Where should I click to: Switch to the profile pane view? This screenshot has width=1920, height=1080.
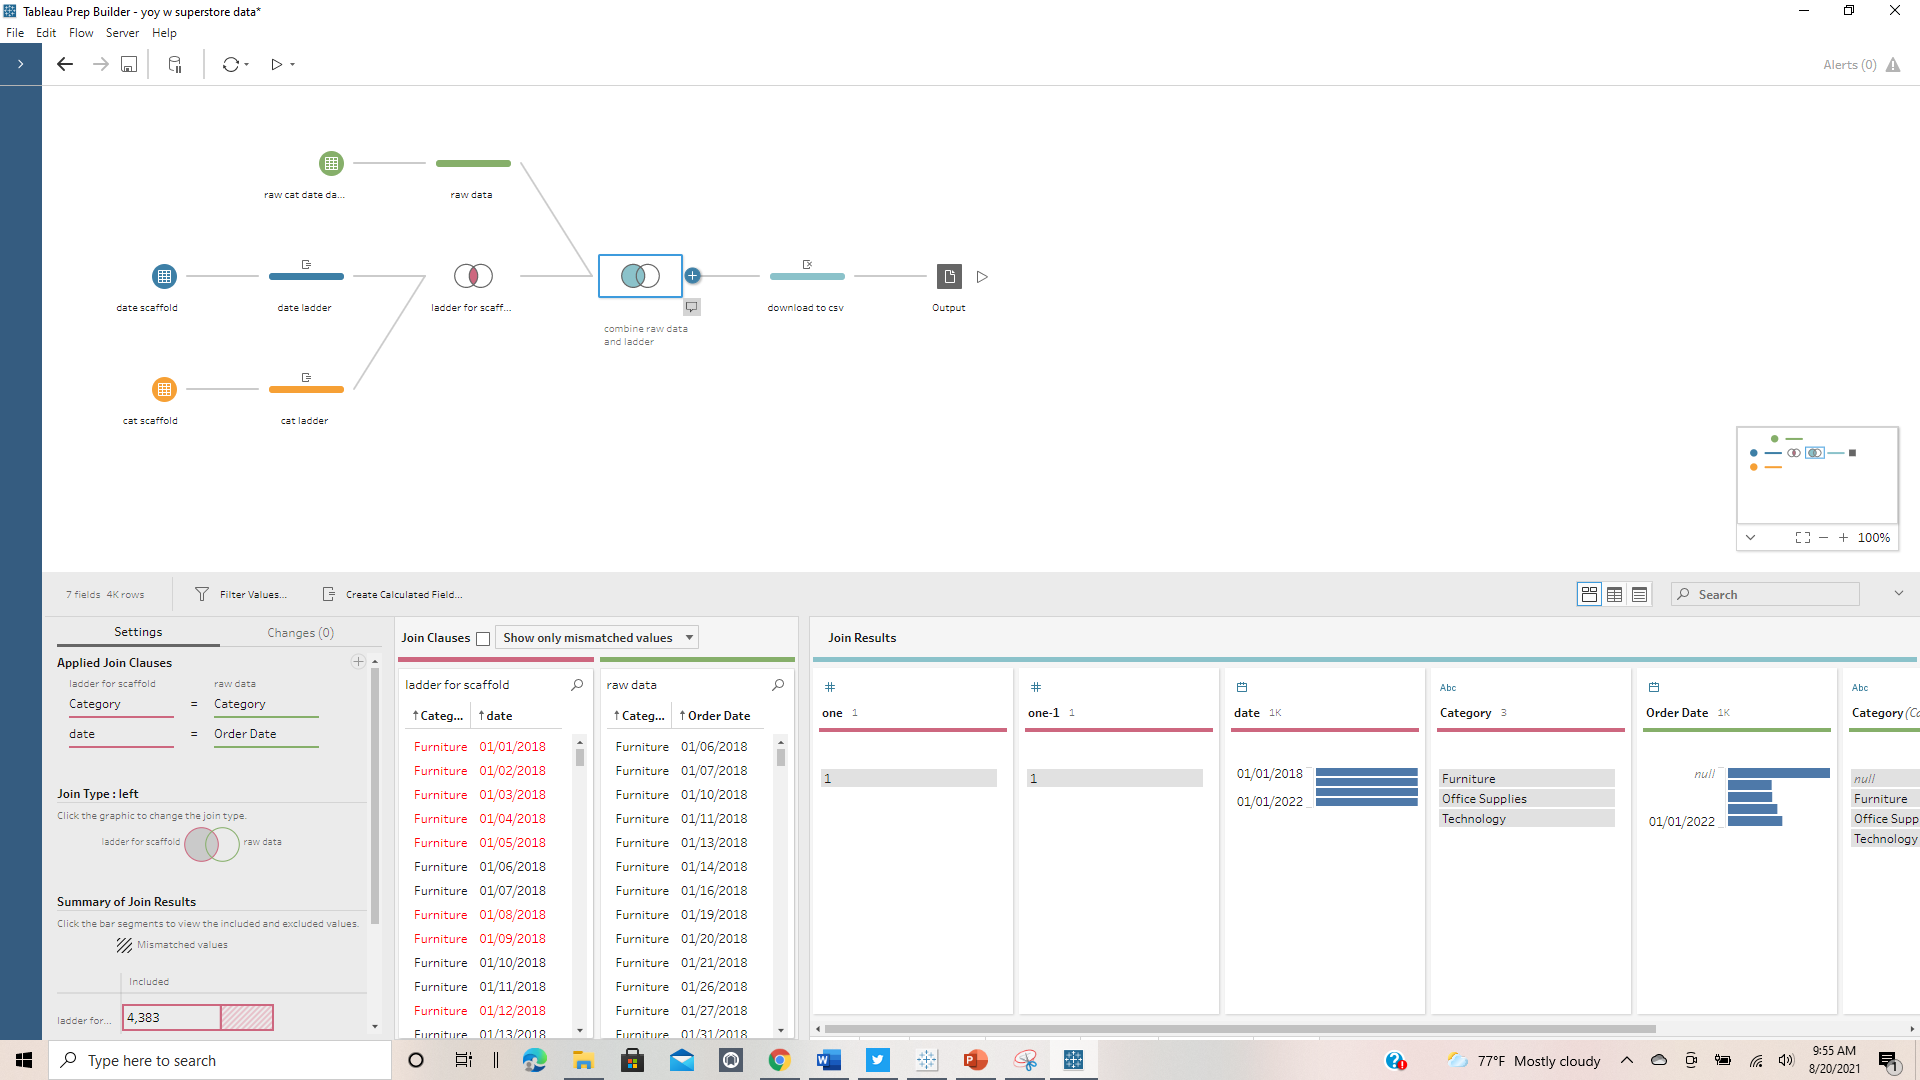tap(1589, 595)
